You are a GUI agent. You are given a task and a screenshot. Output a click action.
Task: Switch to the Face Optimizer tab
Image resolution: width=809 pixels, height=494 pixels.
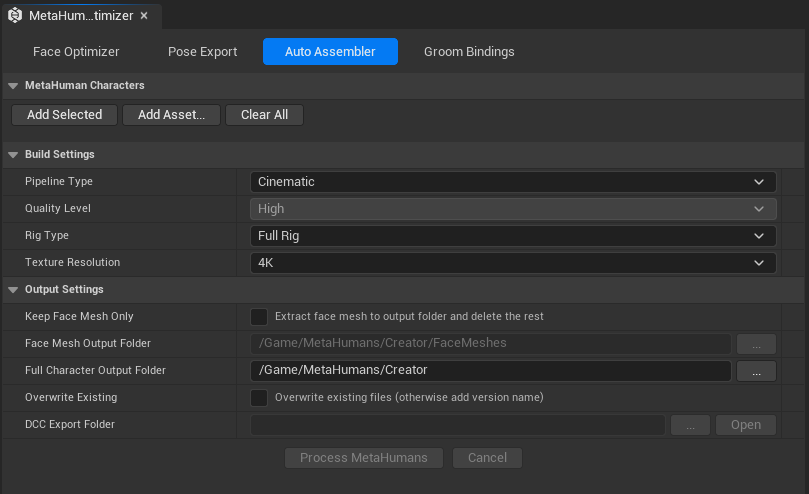(x=76, y=52)
